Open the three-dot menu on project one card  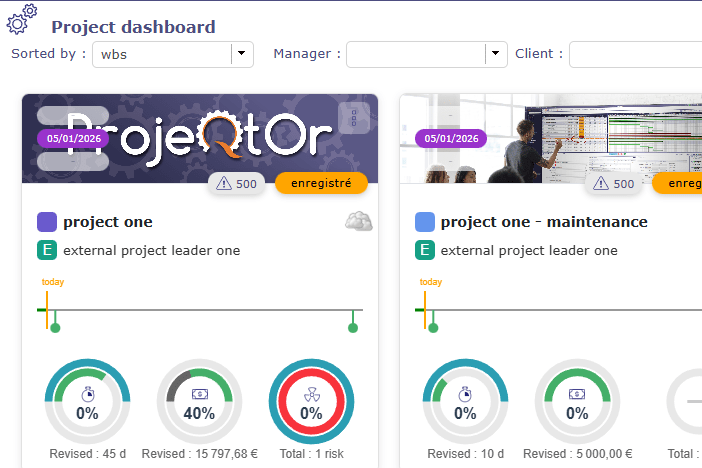[355, 117]
